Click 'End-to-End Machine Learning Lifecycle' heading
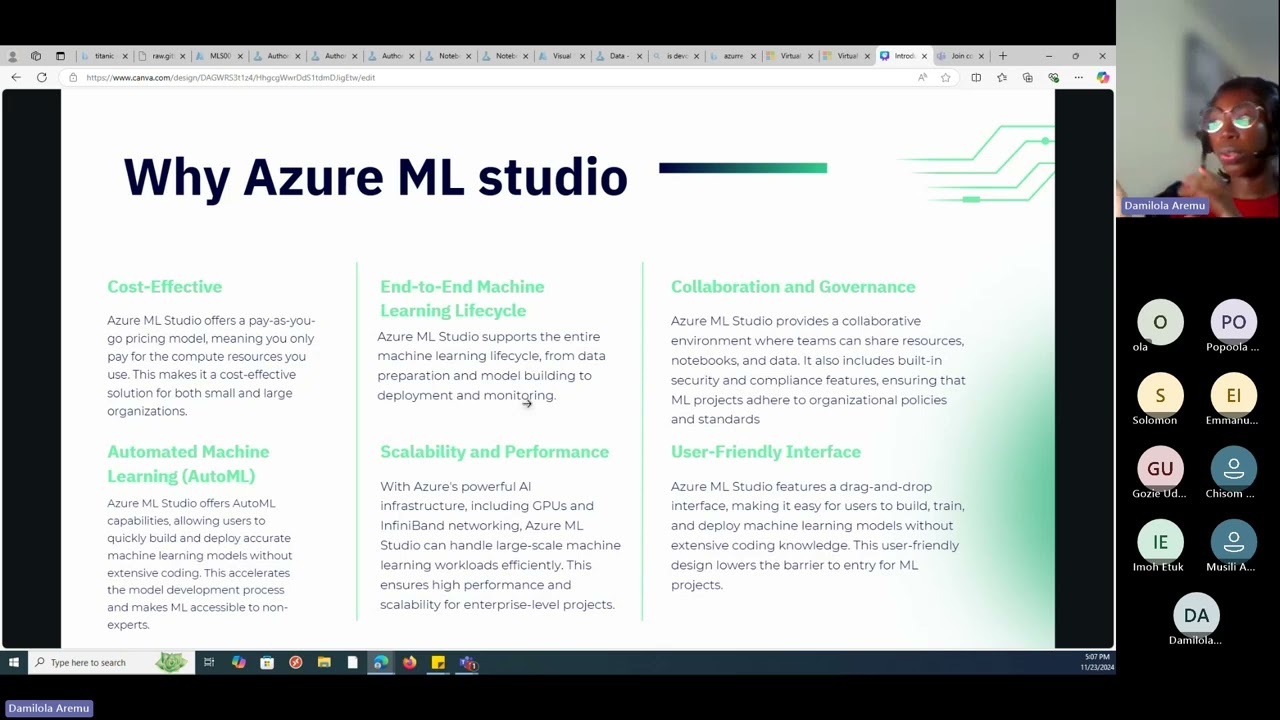 click(x=462, y=298)
